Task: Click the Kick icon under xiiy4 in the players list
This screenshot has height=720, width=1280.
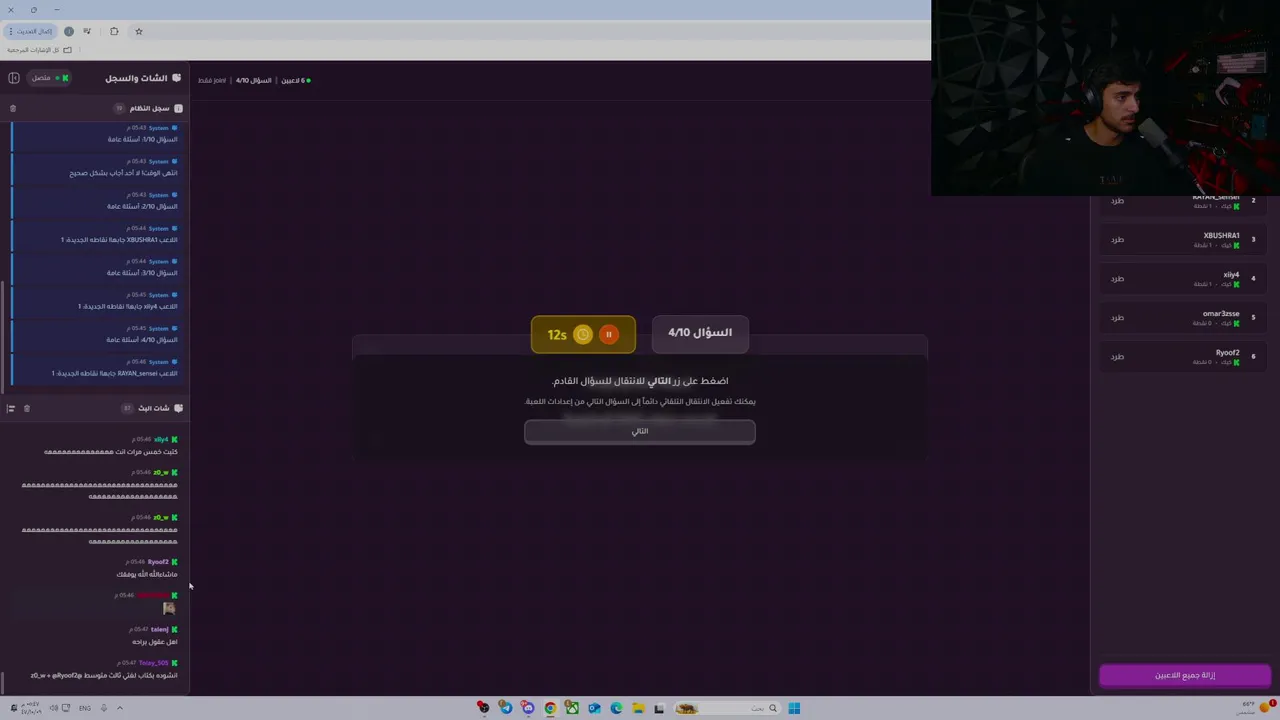Action: point(1236,284)
